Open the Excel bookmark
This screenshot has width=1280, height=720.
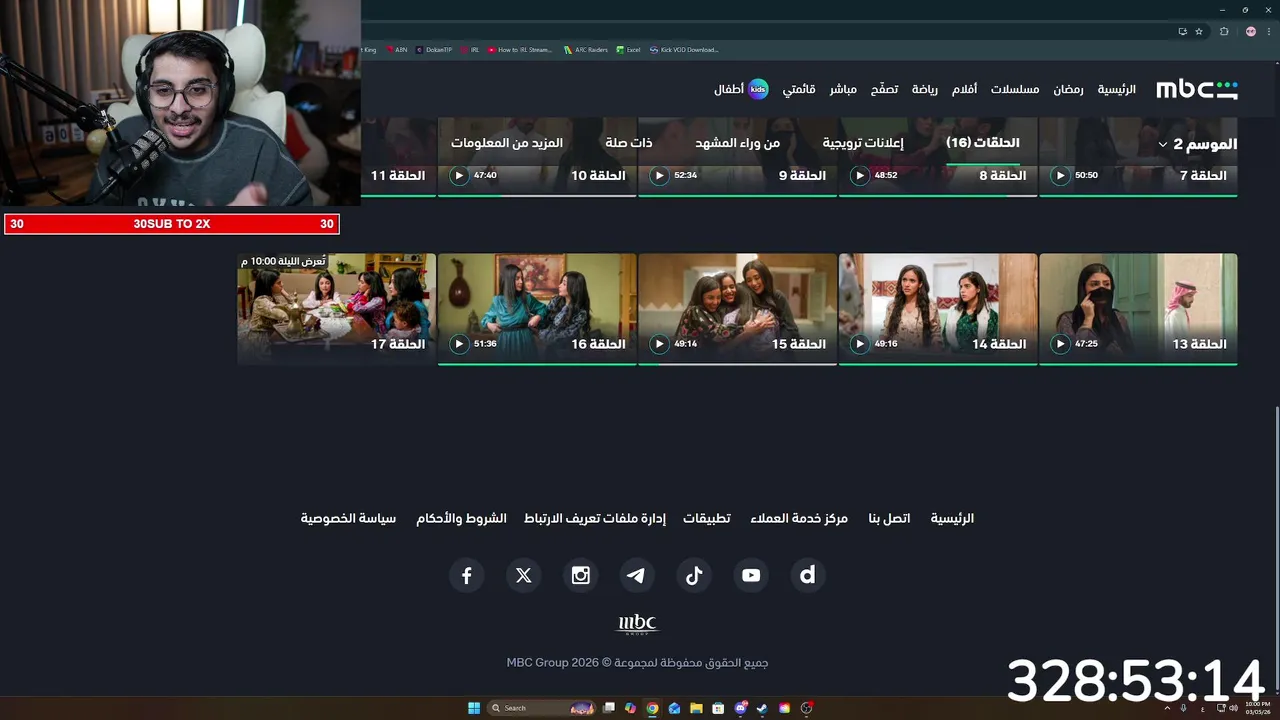coord(629,49)
